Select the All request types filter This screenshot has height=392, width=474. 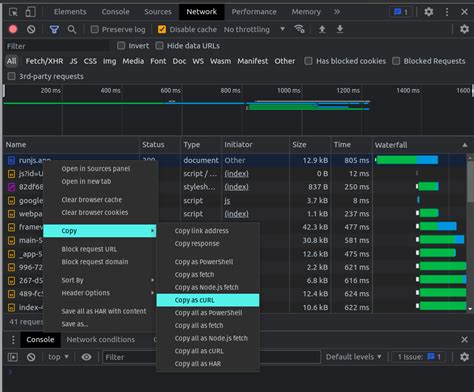tap(12, 61)
